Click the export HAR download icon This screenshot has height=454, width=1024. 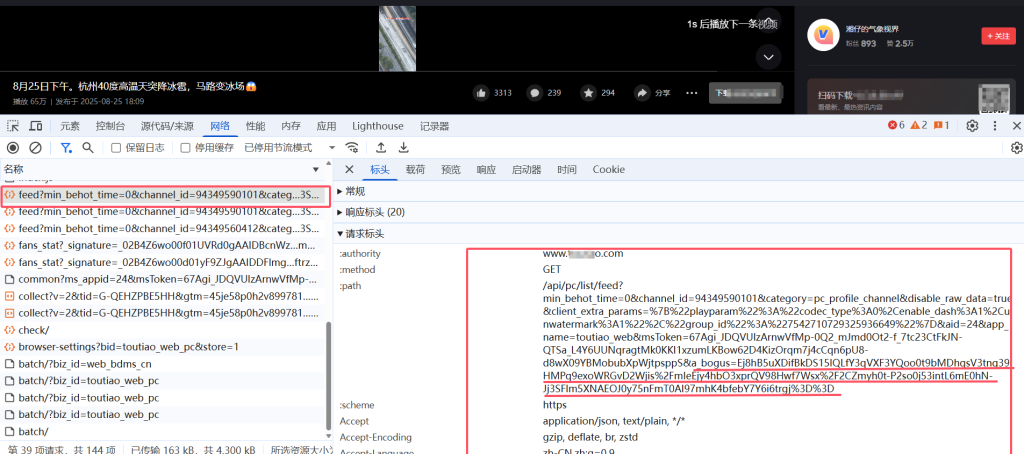click(404, 148)
